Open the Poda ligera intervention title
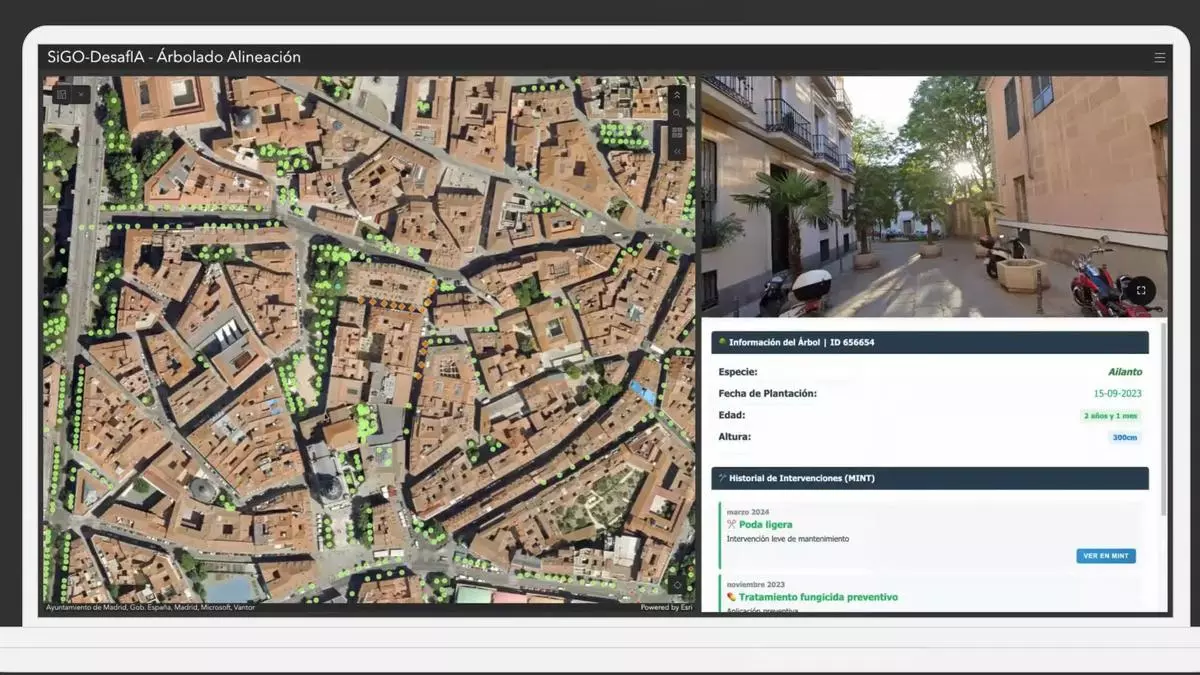This screenshot has height=675, width=1200. 765,524
